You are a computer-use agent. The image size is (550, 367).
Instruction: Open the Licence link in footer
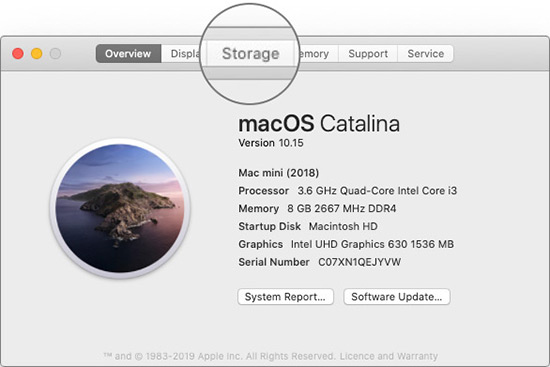tap(357, 356)
